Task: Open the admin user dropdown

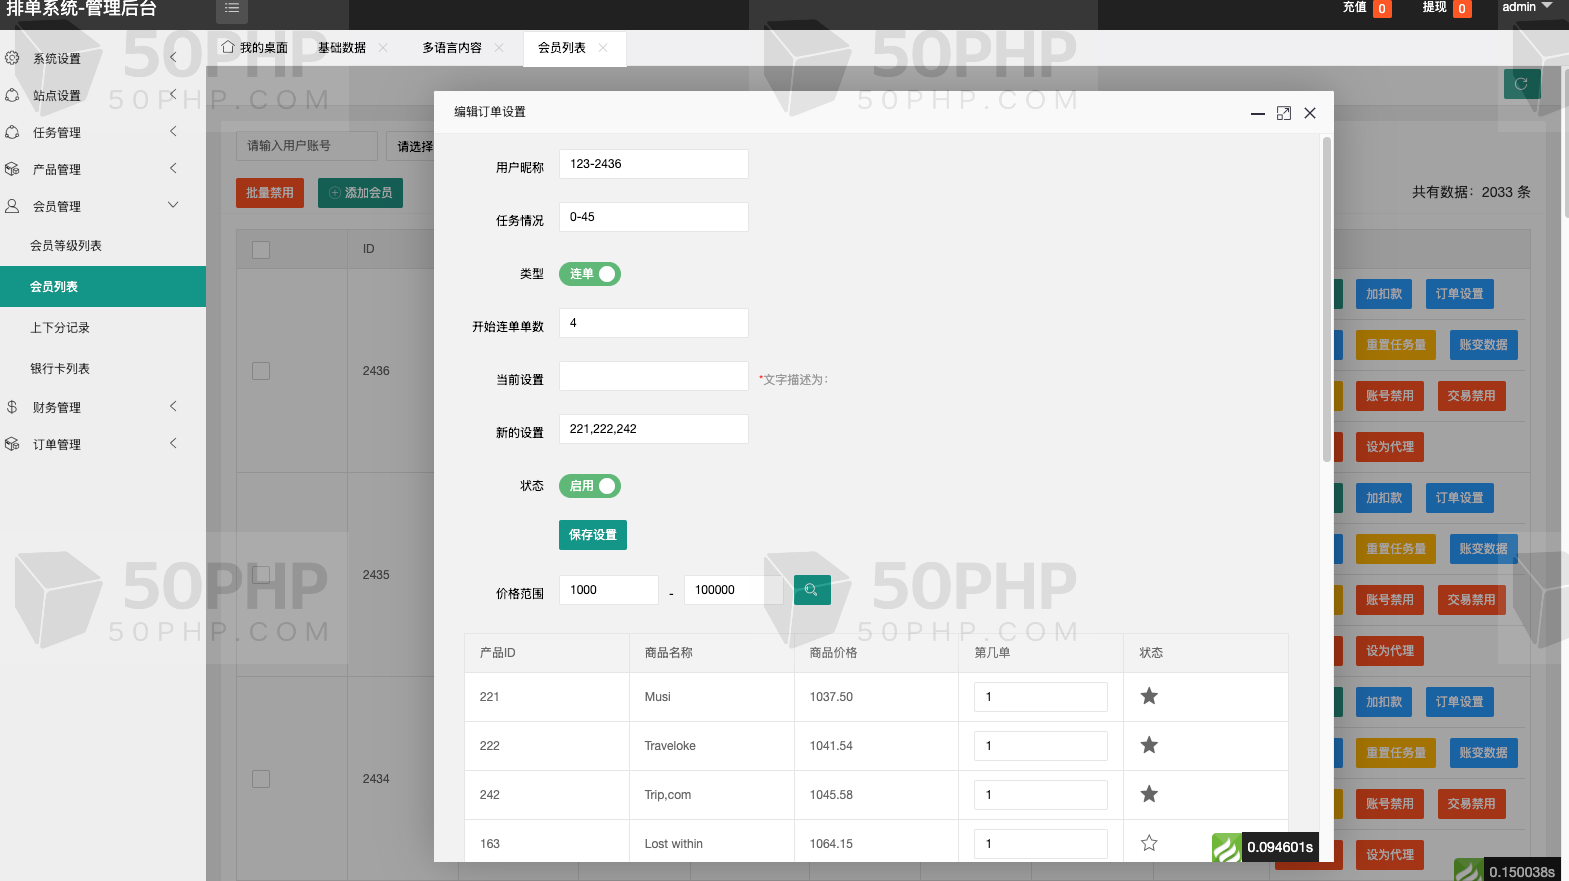Action: tap(1526, 8)
